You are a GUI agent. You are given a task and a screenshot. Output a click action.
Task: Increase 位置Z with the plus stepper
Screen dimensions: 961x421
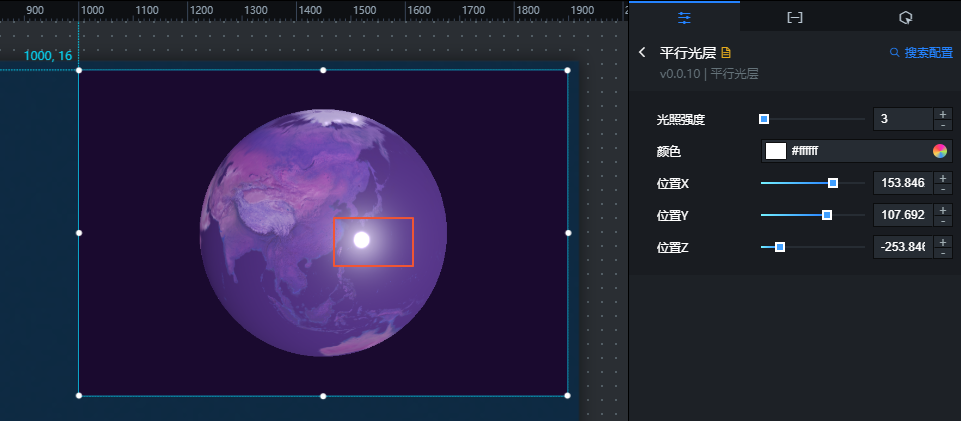pos(943,241)
